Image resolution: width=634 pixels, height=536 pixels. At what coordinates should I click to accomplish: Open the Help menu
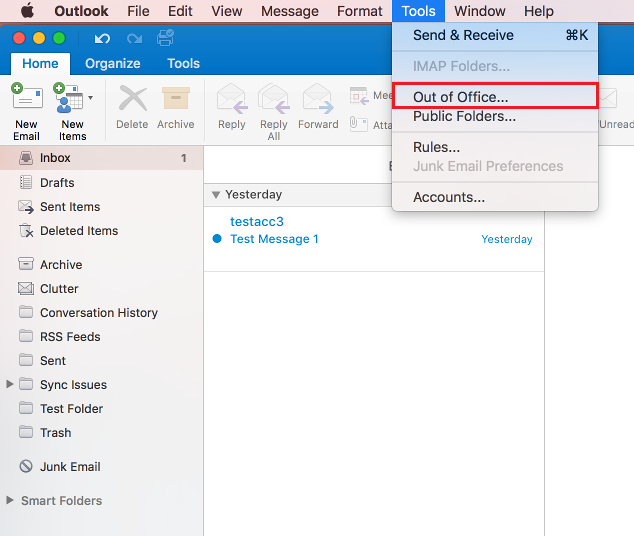[x=539, y=11]
